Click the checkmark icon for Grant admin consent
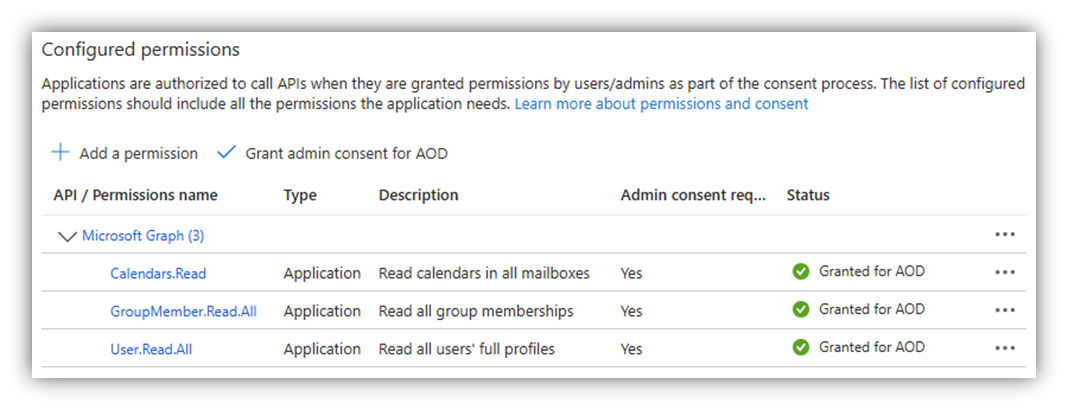The width and height of the screenshot is (1068, 410). pos(226,153)
